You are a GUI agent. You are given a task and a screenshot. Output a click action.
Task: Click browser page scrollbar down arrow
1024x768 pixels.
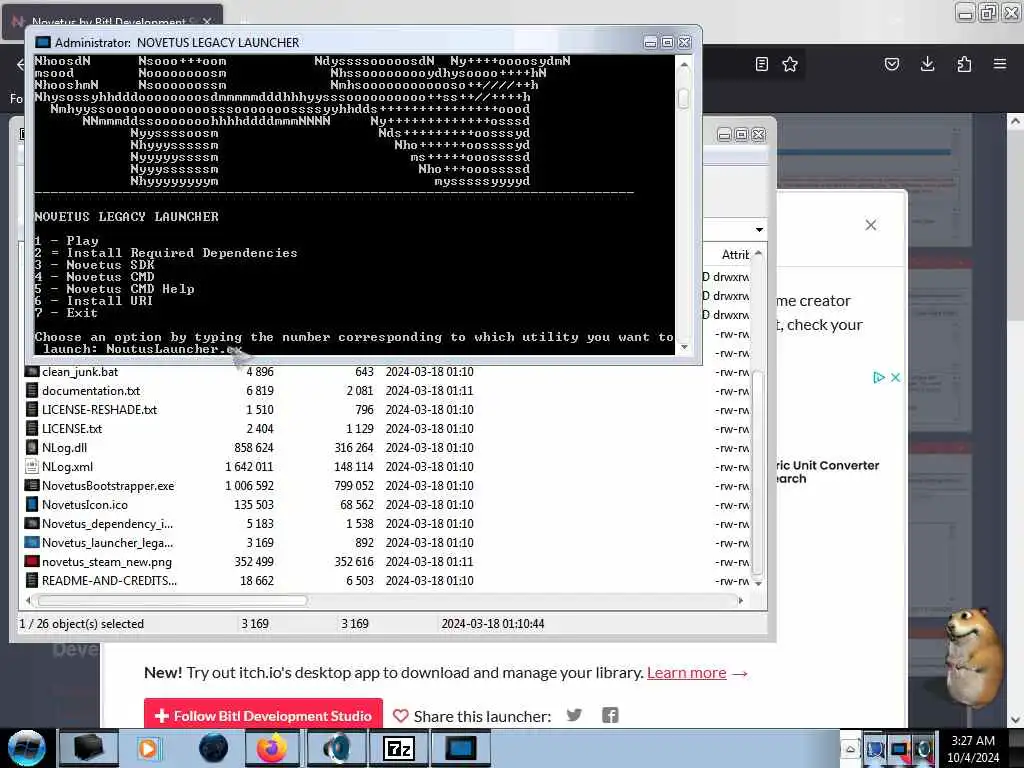click(1015, 720)
